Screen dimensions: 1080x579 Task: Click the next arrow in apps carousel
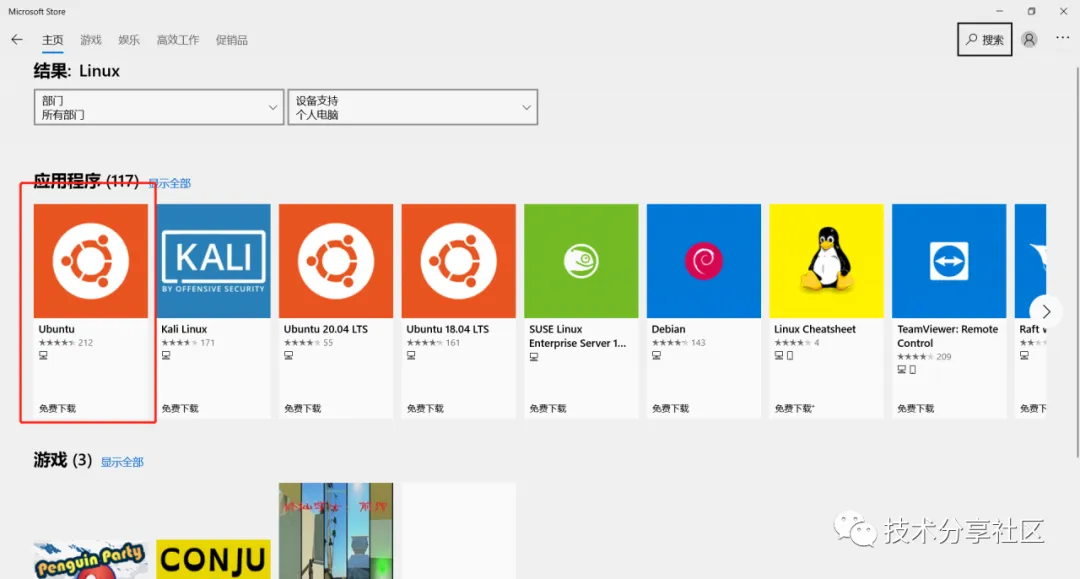pyautogui.click(x=1046, y=311)
